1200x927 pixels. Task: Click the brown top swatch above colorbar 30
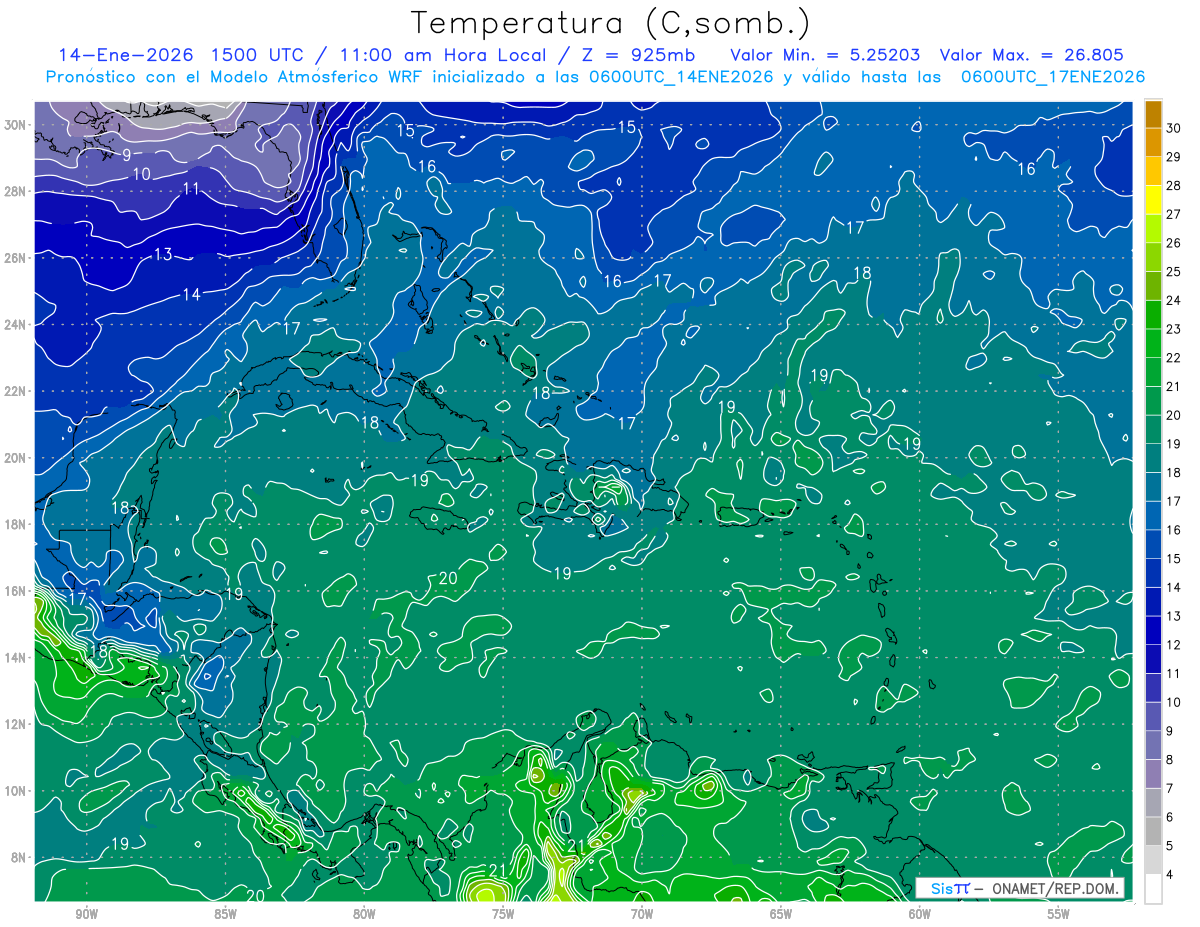tap(1154, 113)
